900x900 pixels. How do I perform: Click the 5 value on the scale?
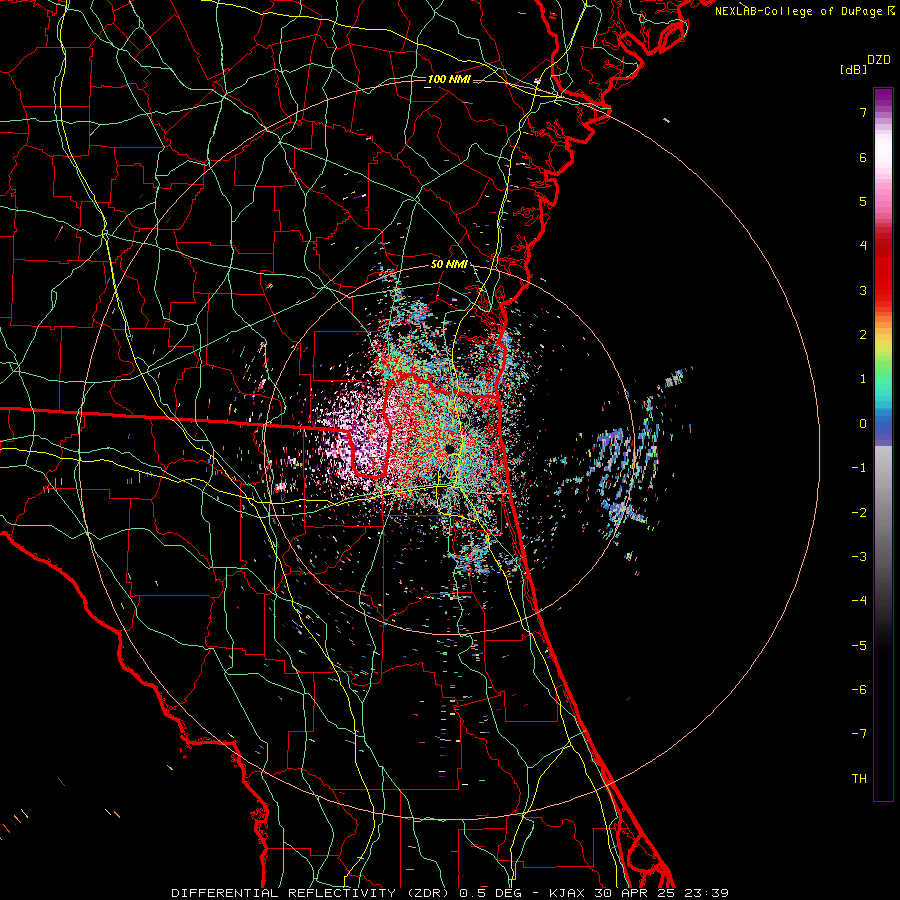coord(863,201)
